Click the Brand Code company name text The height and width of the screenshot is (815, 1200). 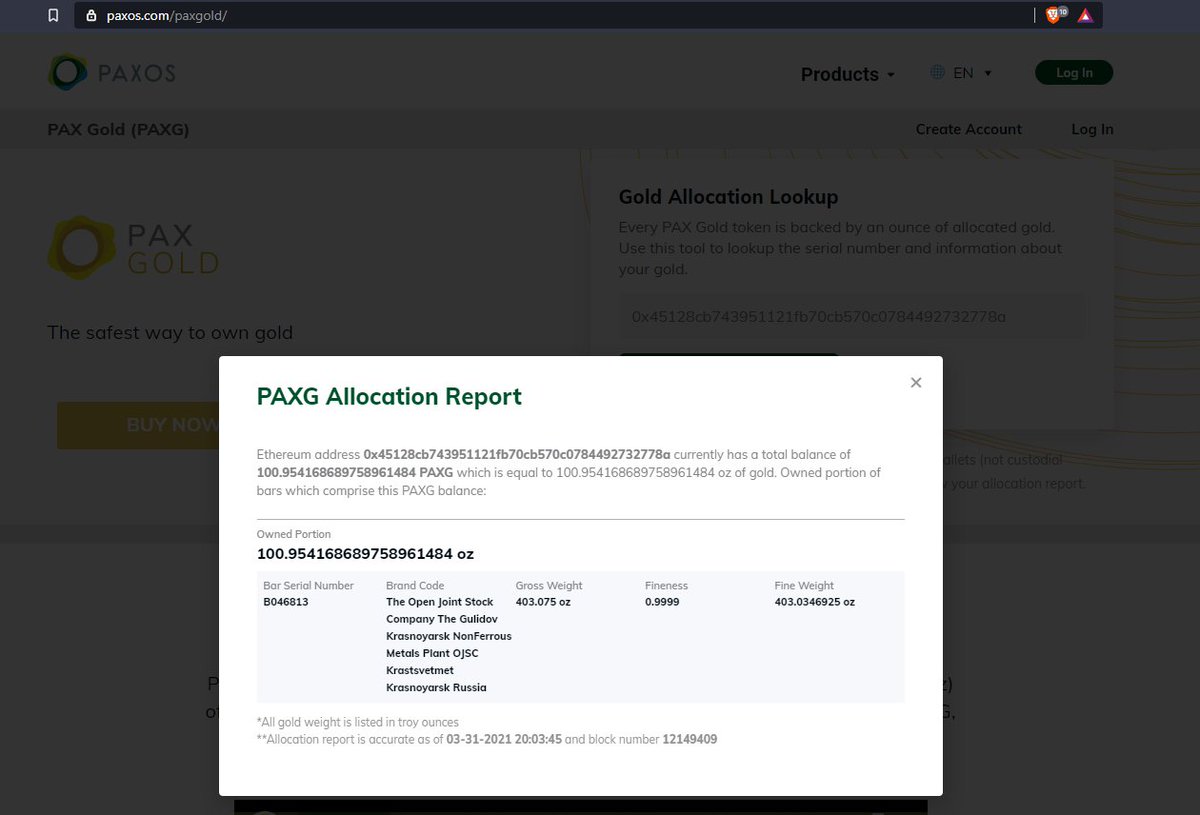pos(448,645)
